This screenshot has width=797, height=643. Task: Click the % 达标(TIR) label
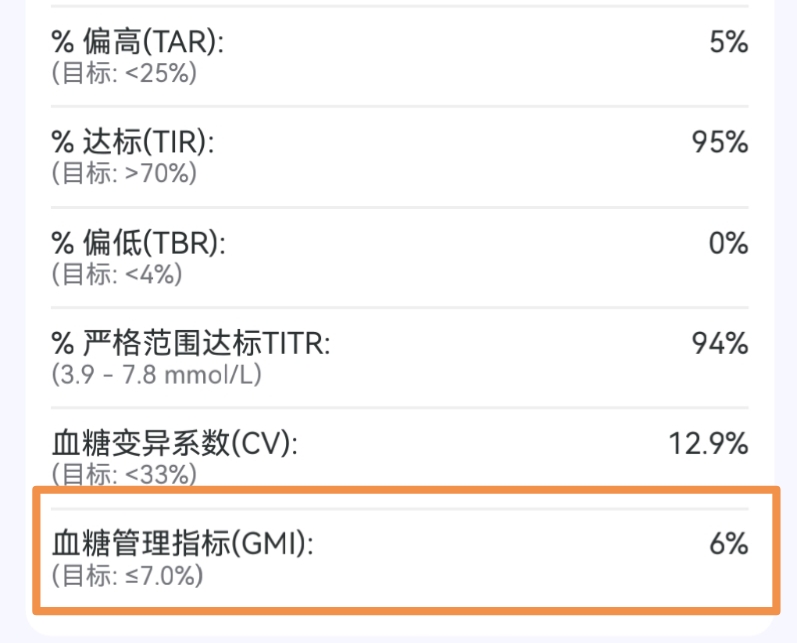tap(133, 142)
